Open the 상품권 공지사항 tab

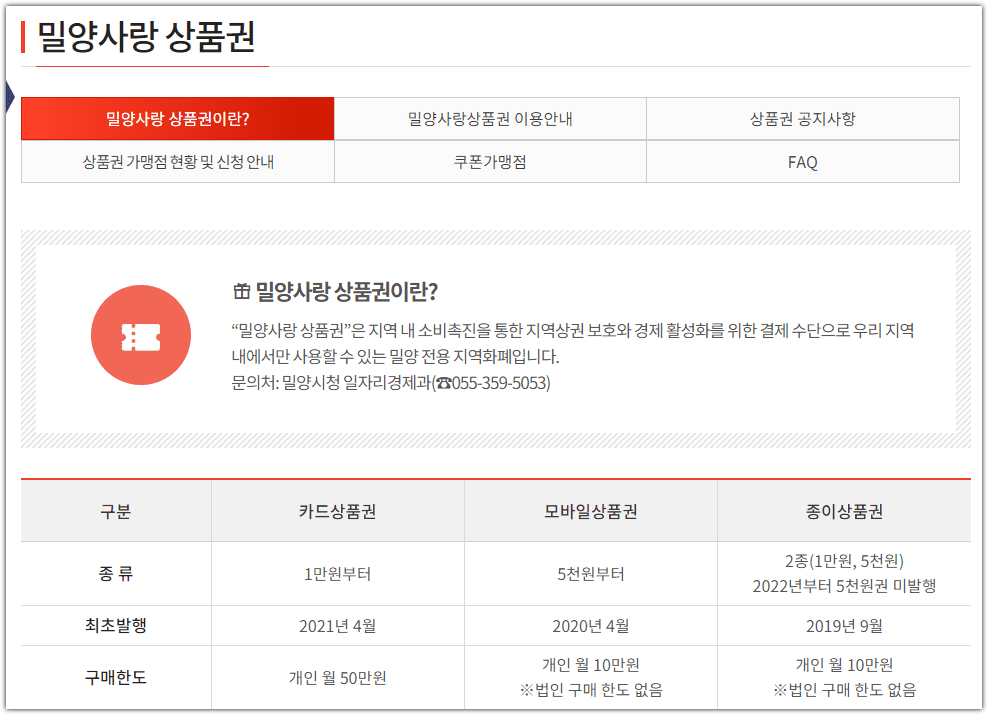point(802,118)
